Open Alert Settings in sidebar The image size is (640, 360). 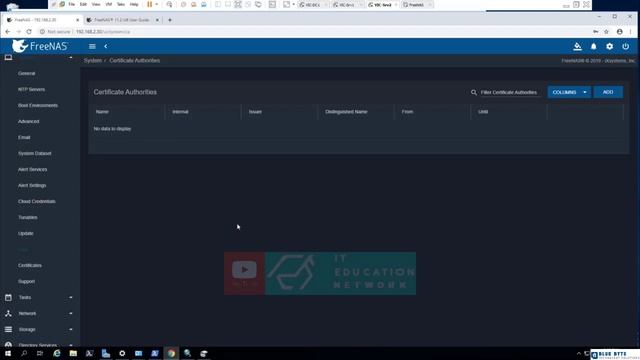pos(32,185)
